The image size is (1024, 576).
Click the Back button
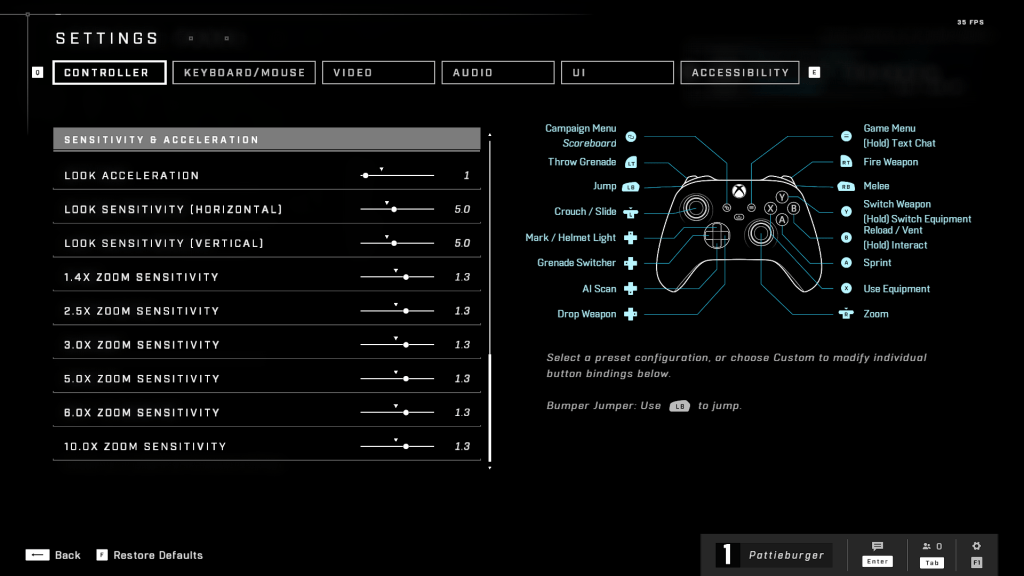click(x=54, y=555)
